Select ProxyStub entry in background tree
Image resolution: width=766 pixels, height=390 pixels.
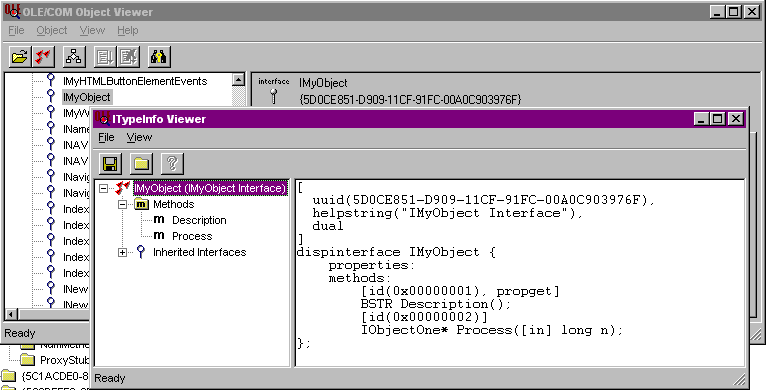[x=64, y=361]
